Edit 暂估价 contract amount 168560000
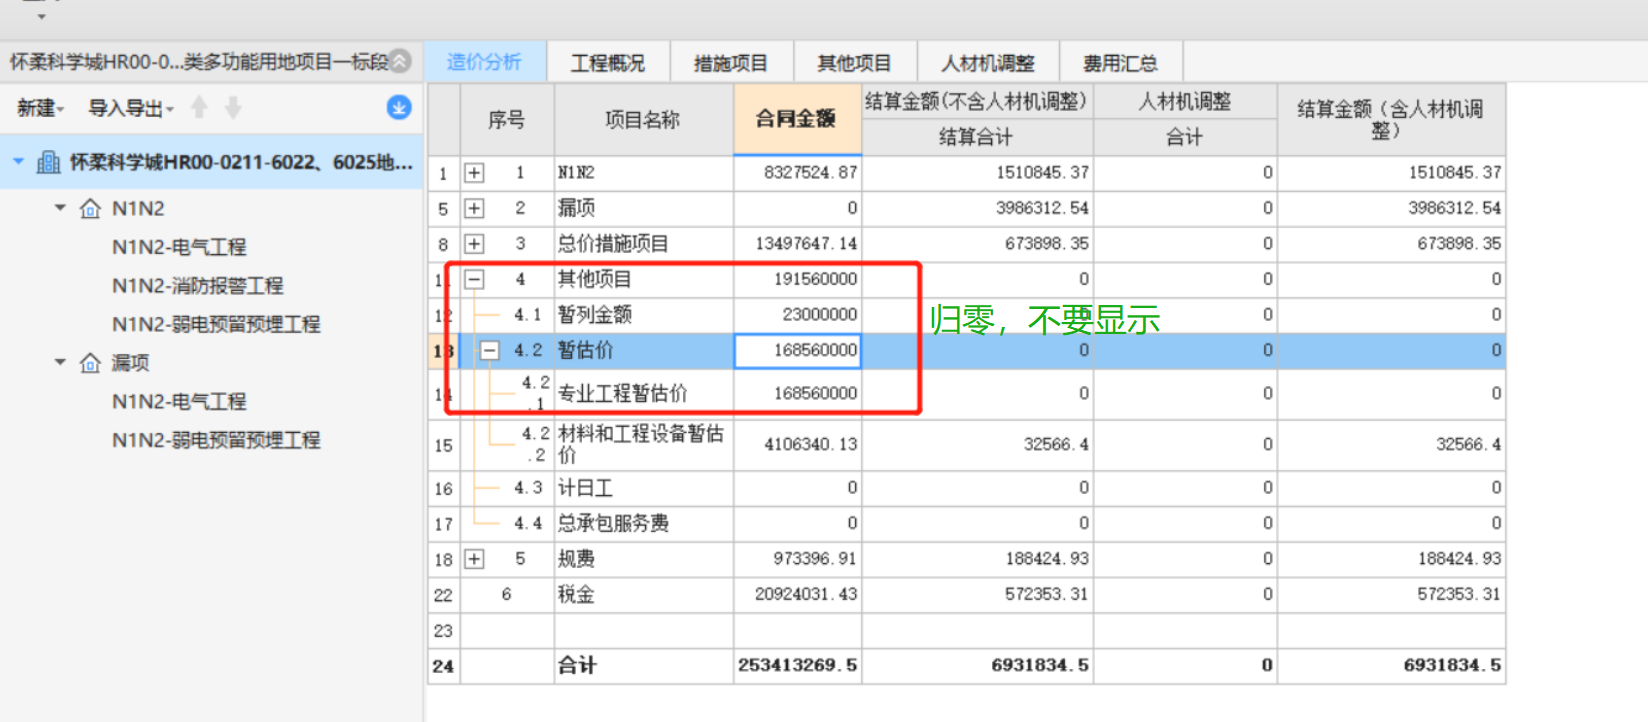This screenshot has height=722, width=1648. click(797, 350)
